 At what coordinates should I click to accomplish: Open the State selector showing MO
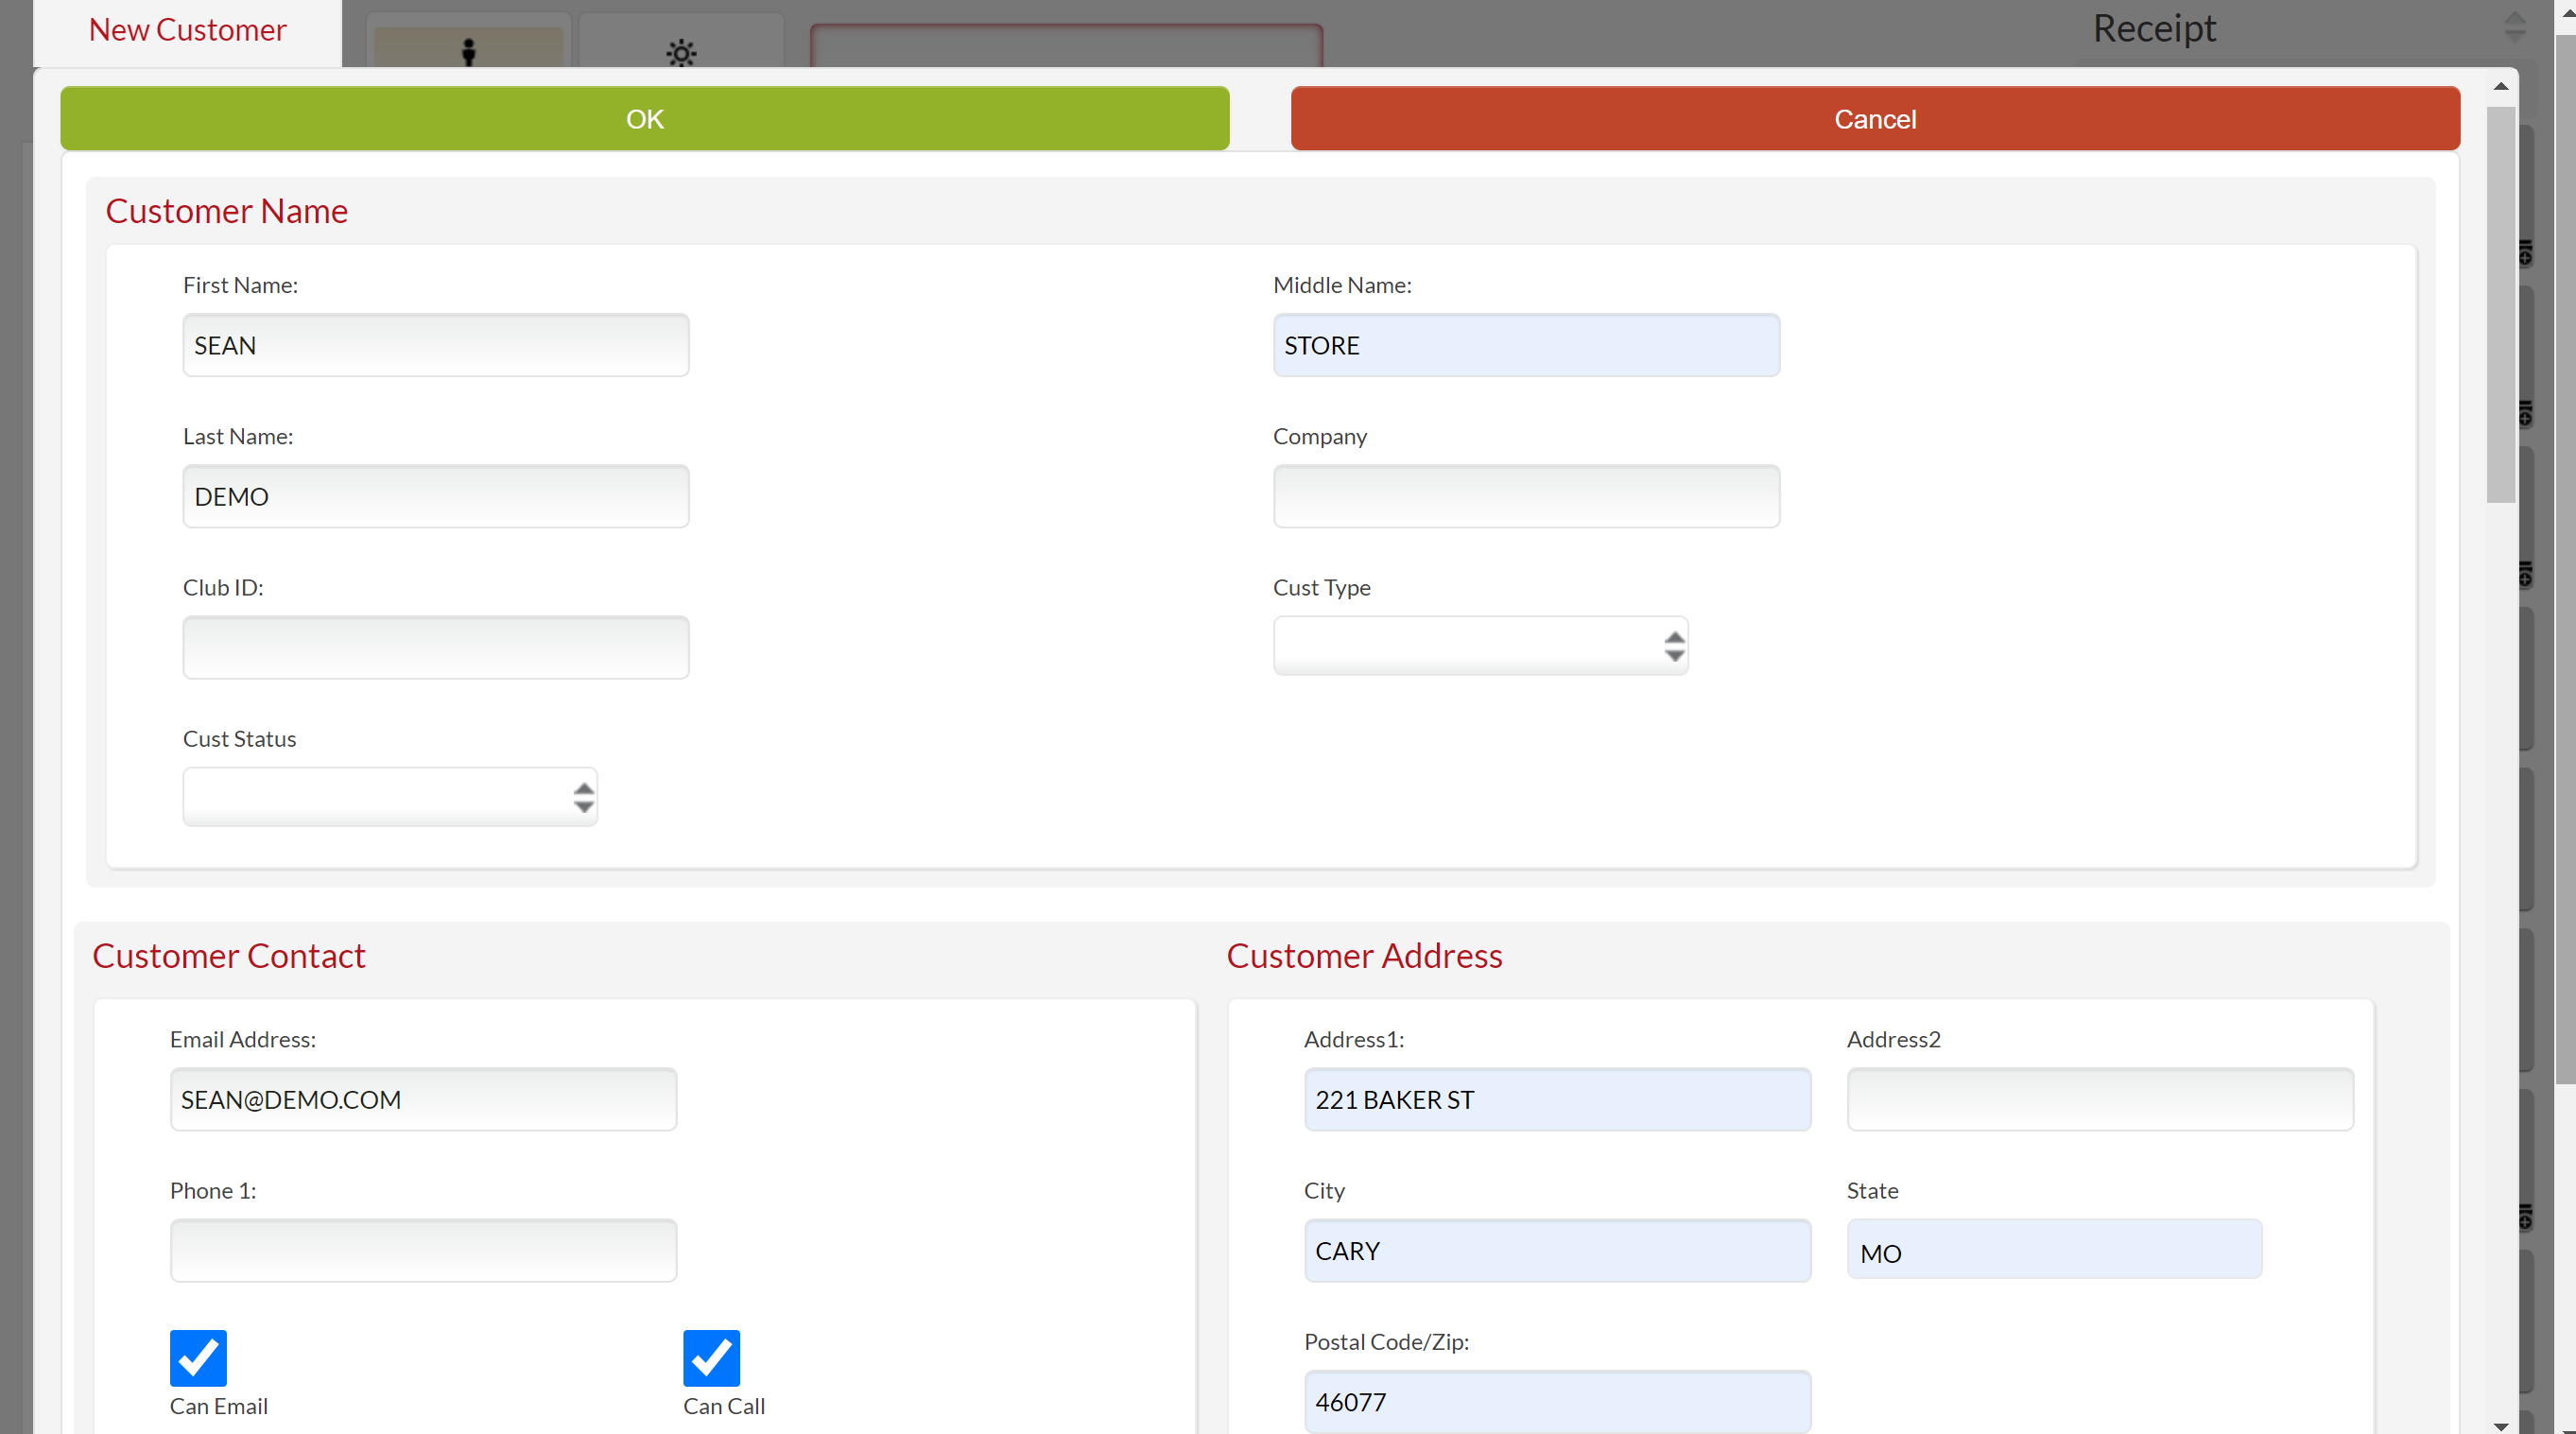pos(2053,1250)
